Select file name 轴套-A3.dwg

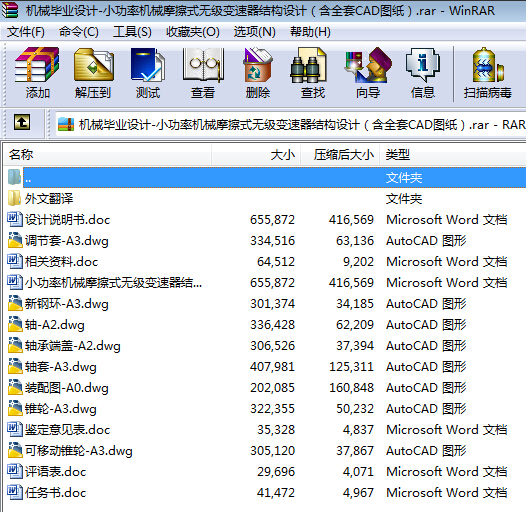[61, 367]
